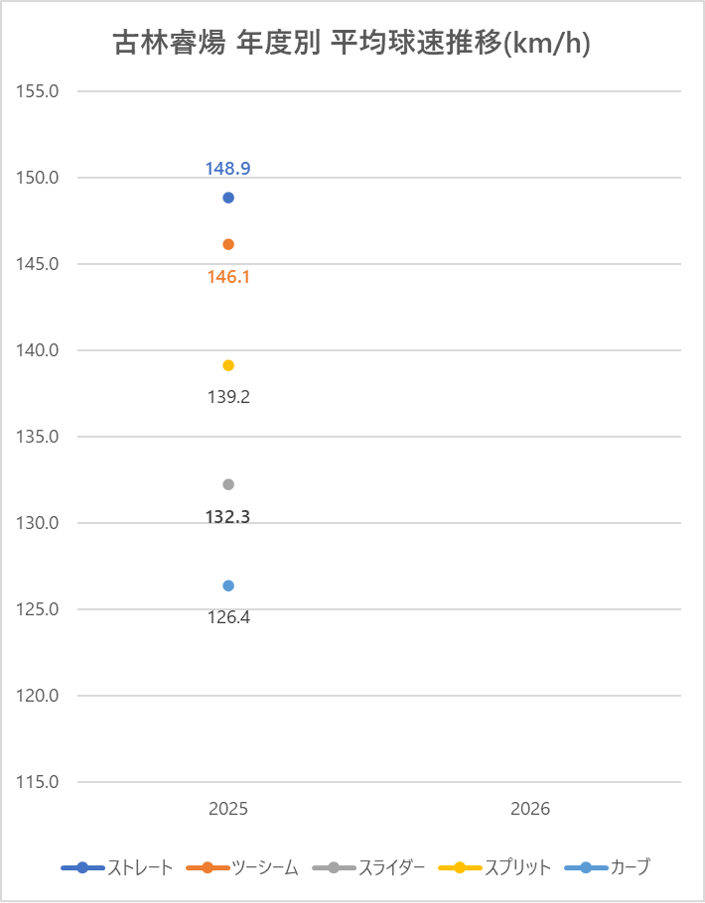
Task: Click the 139.2 data label
Action: (228, 397)
